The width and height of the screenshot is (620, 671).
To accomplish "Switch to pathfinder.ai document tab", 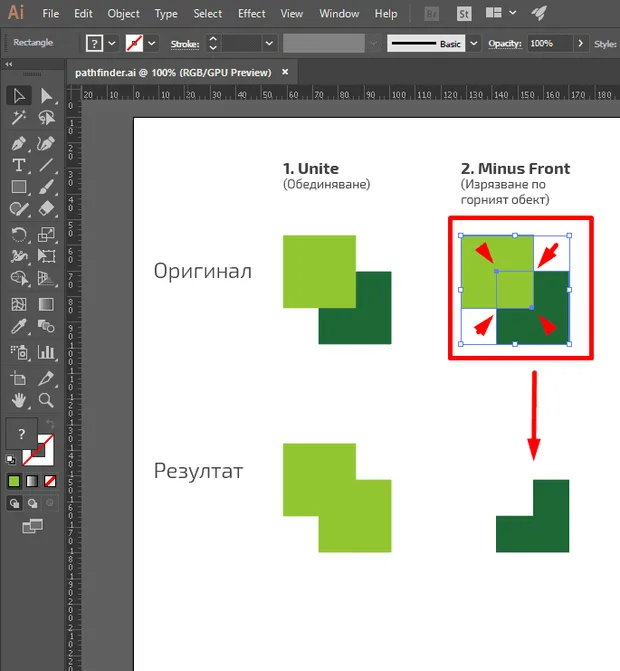I will [x=173, y=72].
